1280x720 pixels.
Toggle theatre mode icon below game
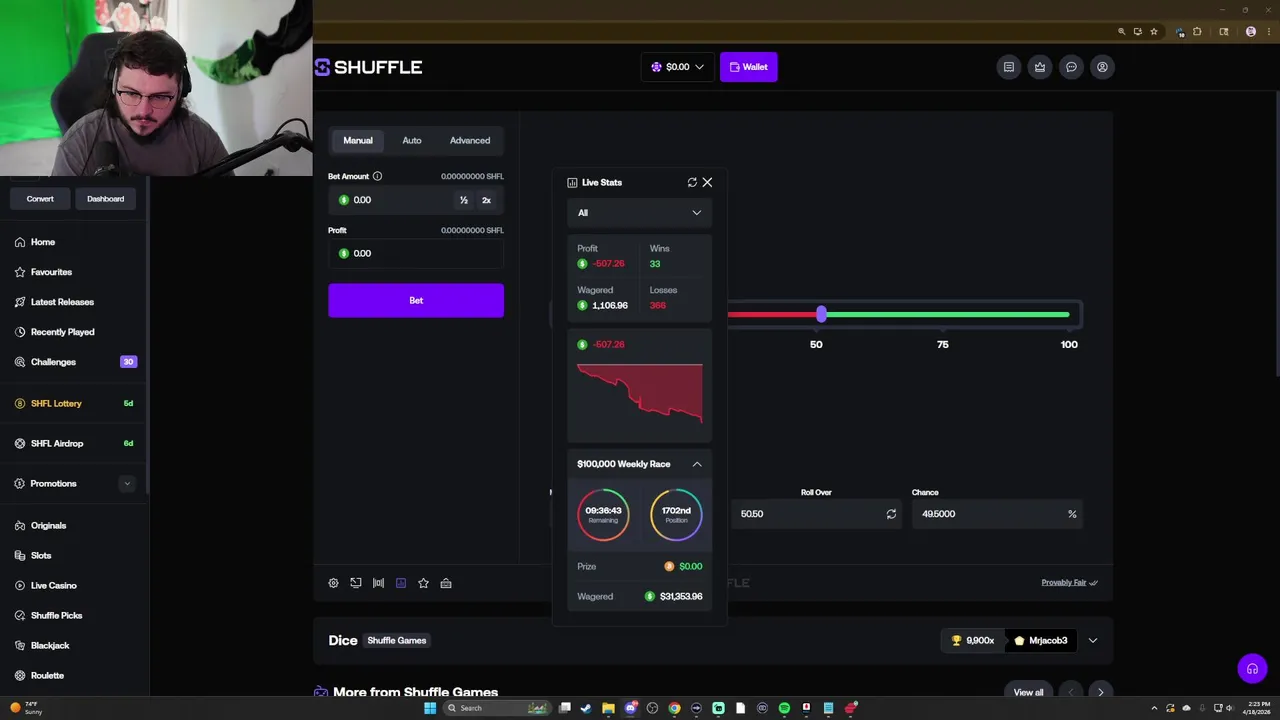coord(356,583)
